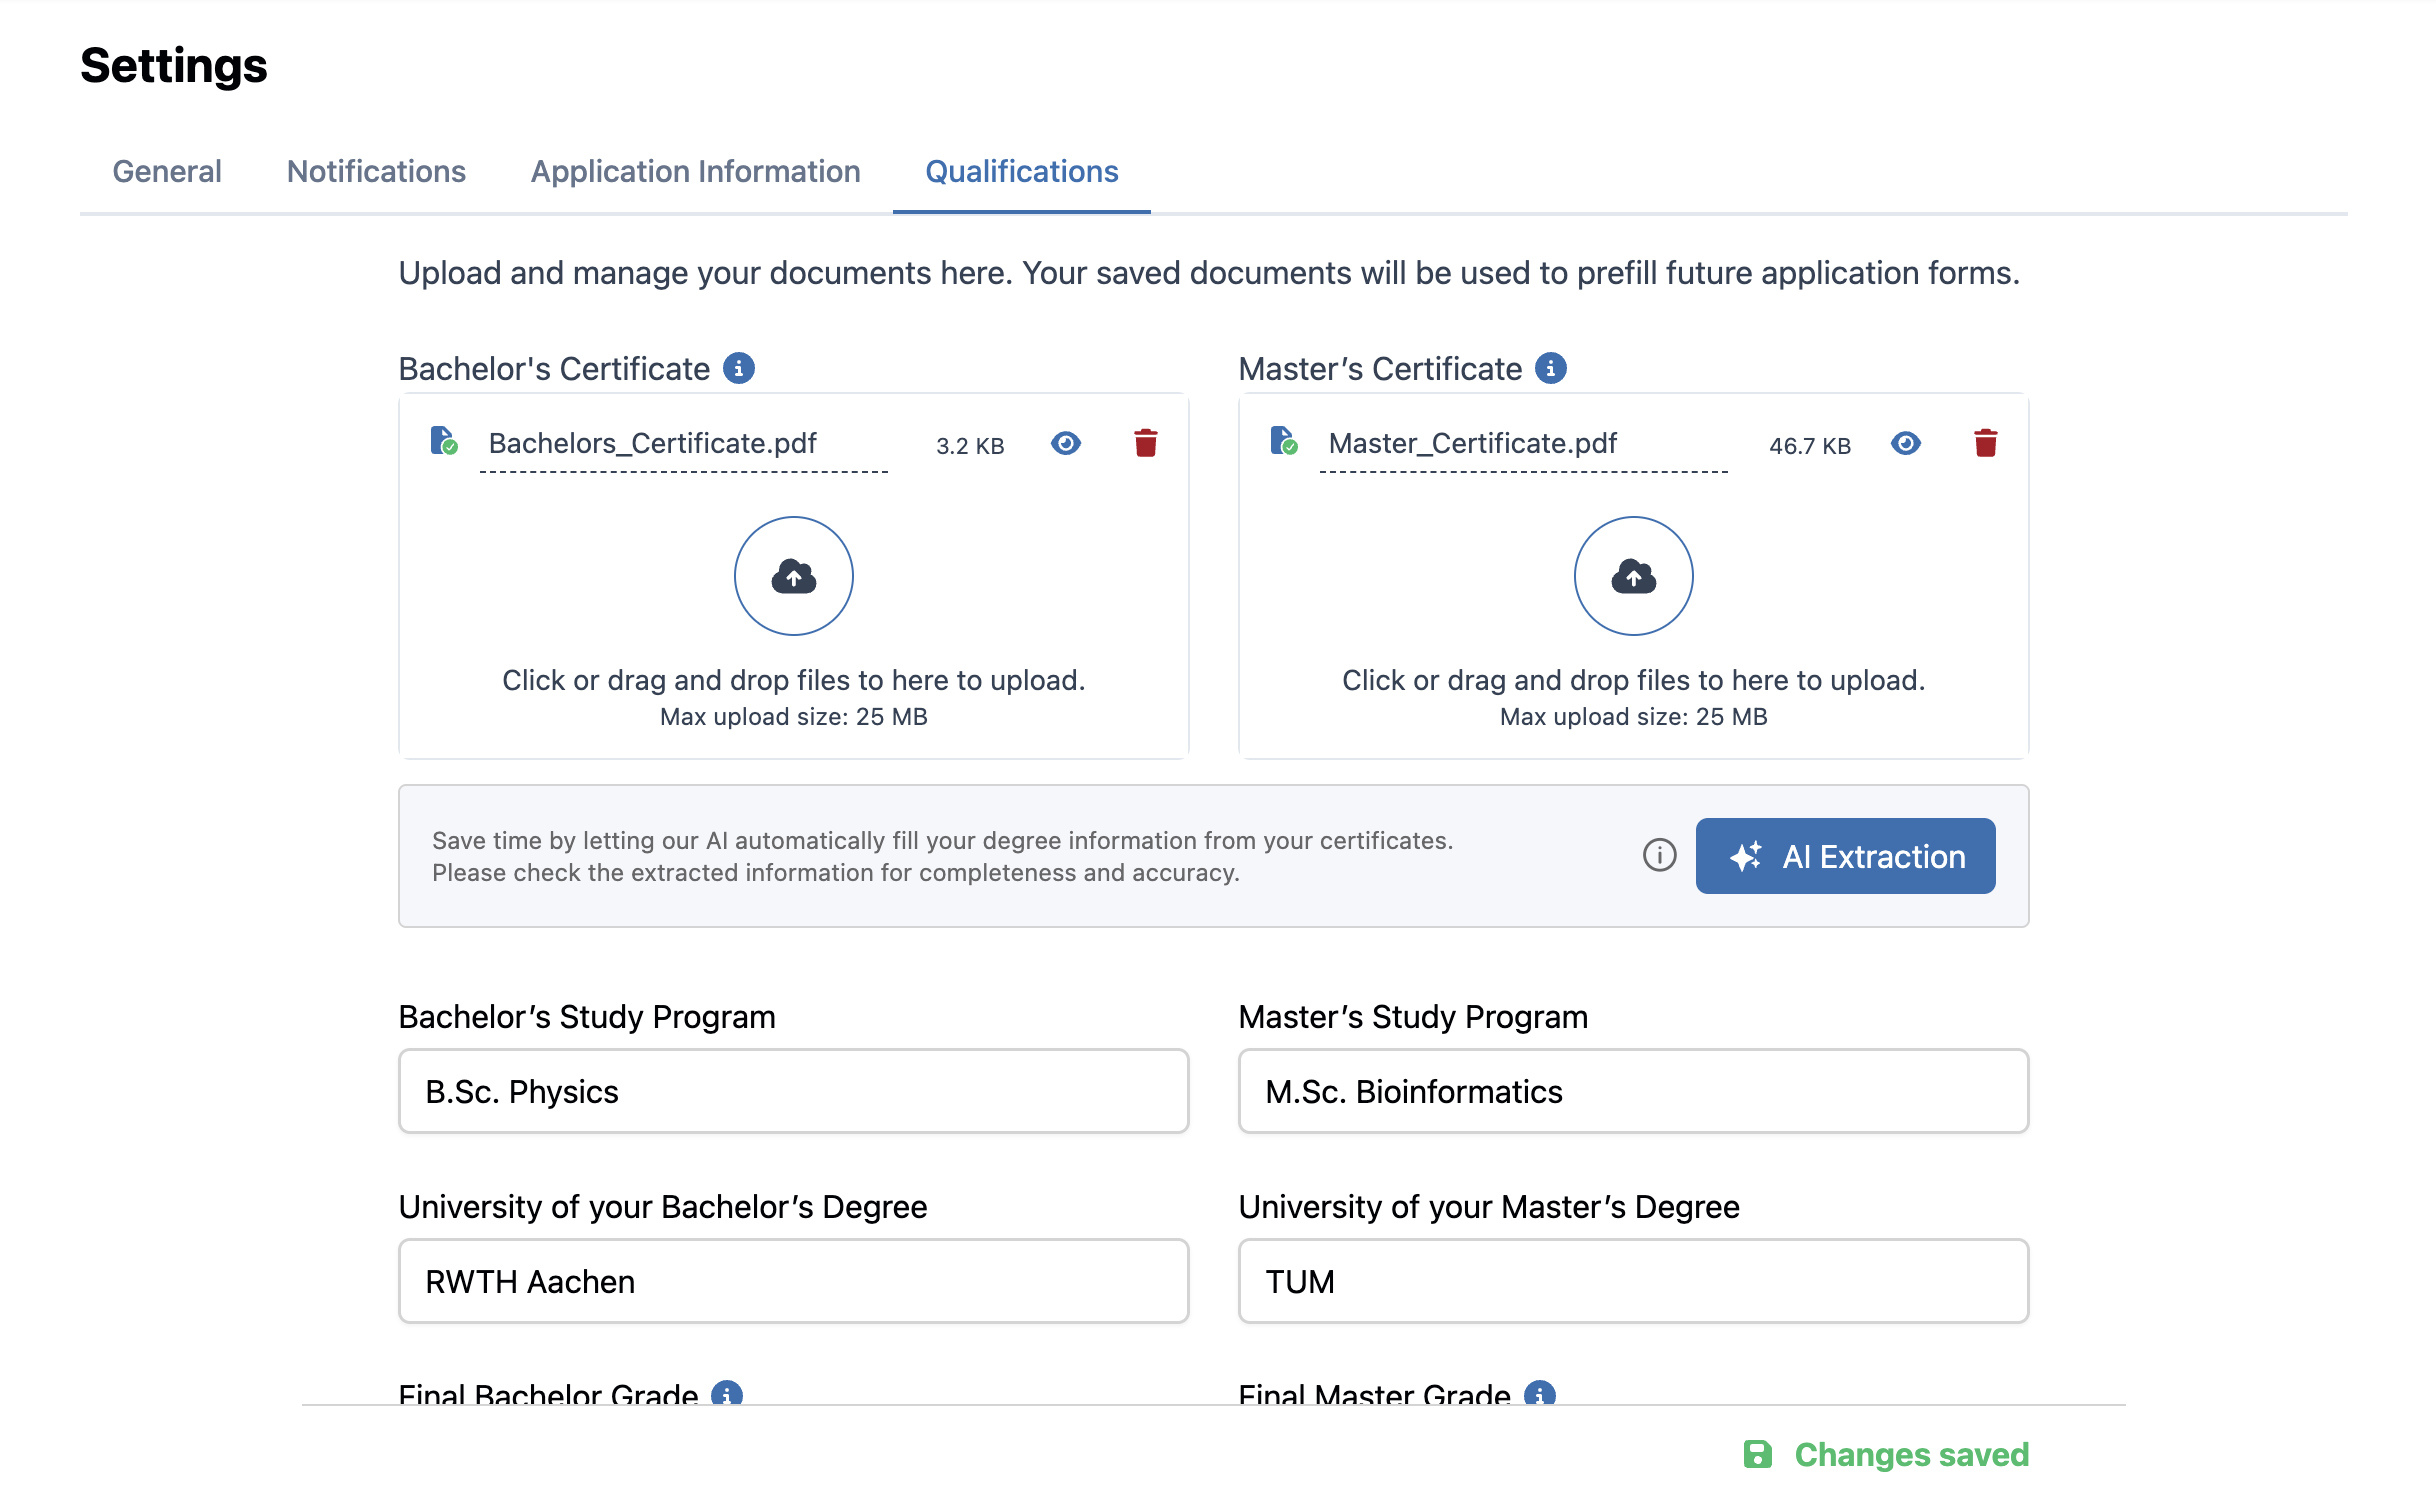This screenshot has height=1492, width=2436.
Task: Click University of your Bachelor's Degree field
Action: 794,1281
